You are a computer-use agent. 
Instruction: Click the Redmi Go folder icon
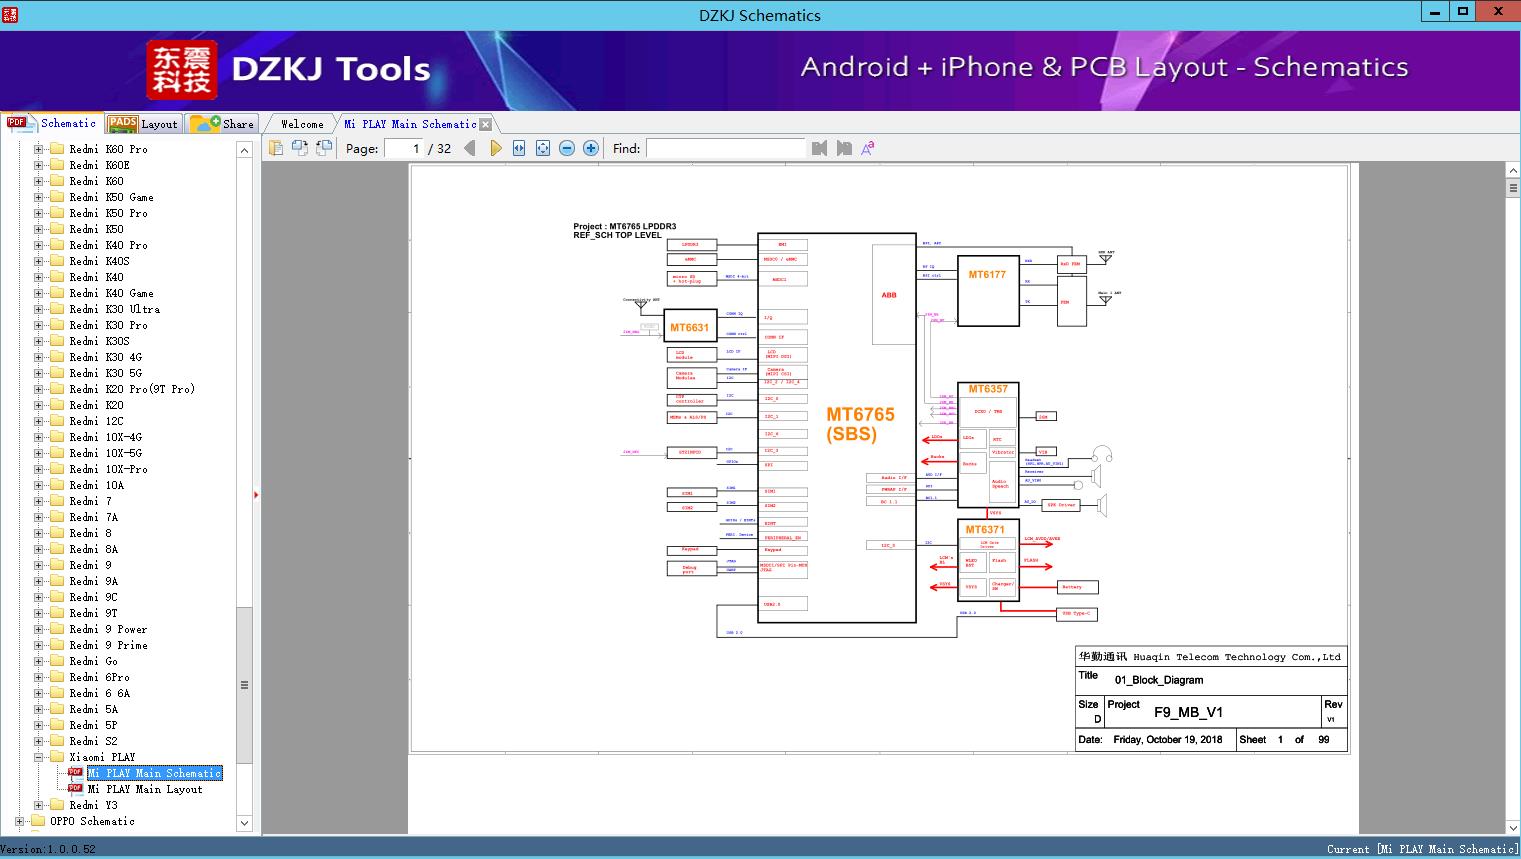[57, 661]
